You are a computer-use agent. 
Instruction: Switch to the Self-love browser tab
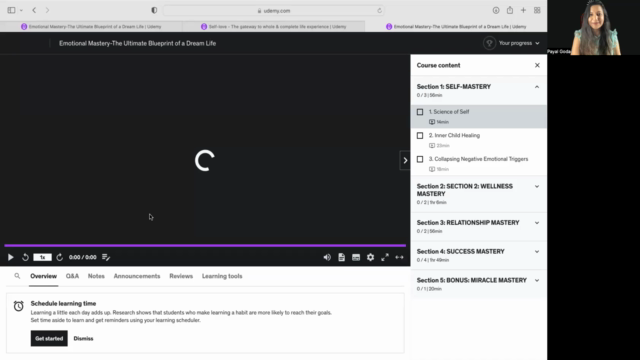(273, 27)
